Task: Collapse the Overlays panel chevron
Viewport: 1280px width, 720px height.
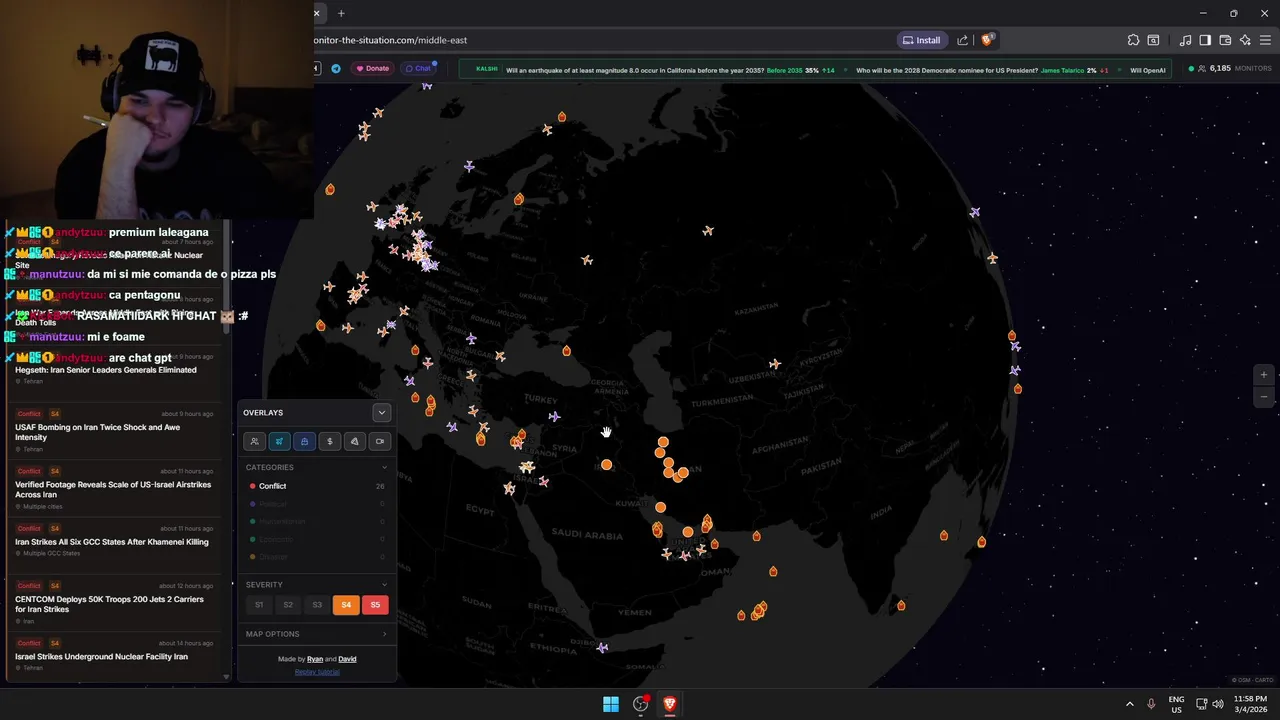Action: 381,412
